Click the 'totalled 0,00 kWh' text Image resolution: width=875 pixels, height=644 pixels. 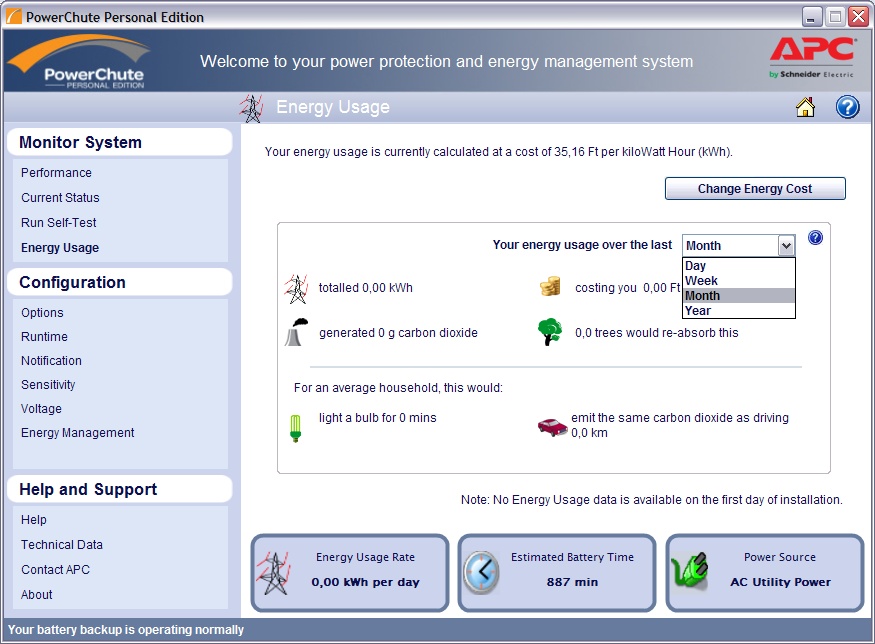point(366,288)
